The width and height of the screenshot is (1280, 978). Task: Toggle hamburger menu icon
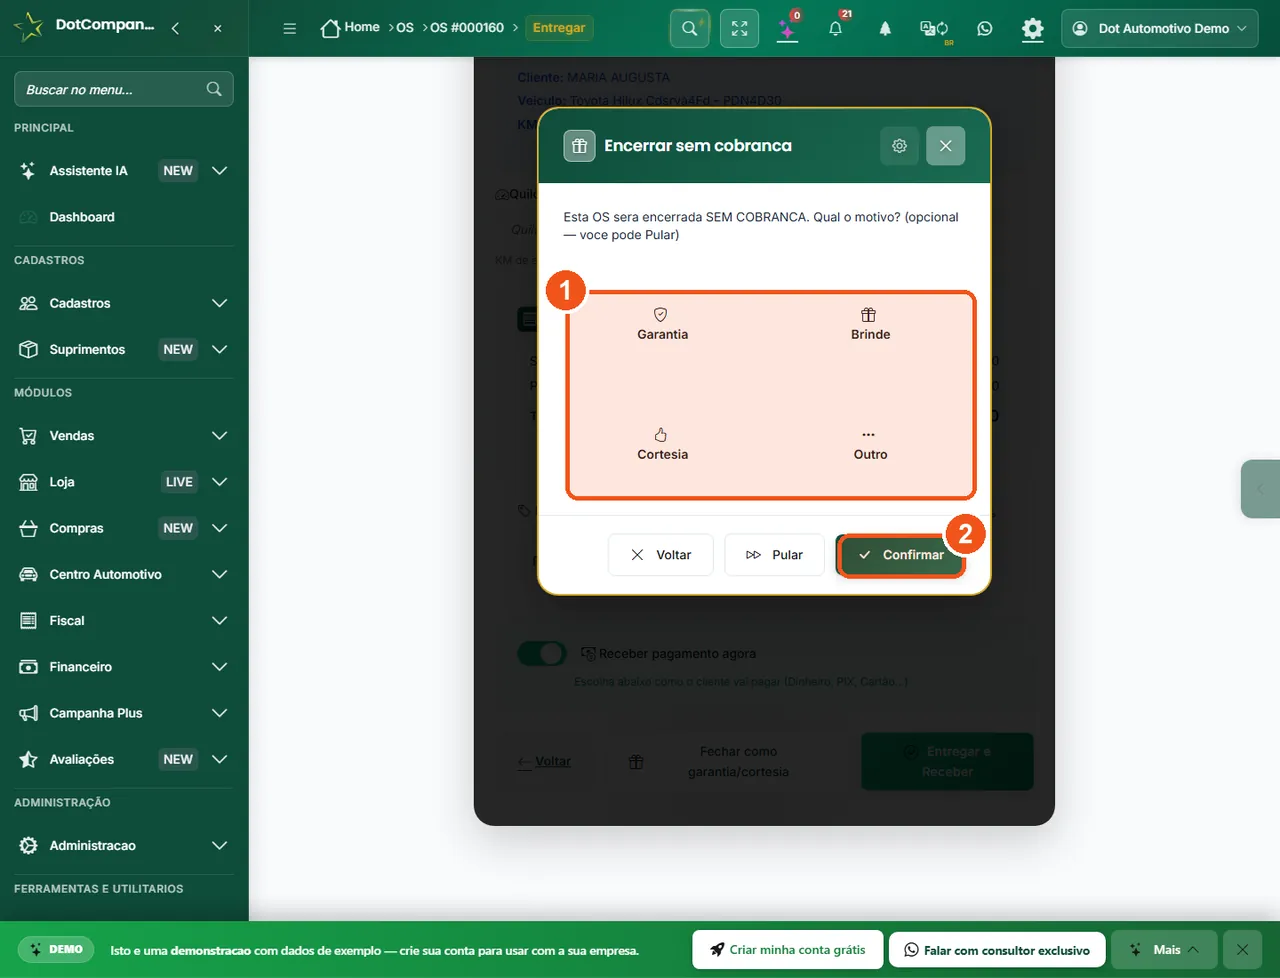tap(290, 29)
